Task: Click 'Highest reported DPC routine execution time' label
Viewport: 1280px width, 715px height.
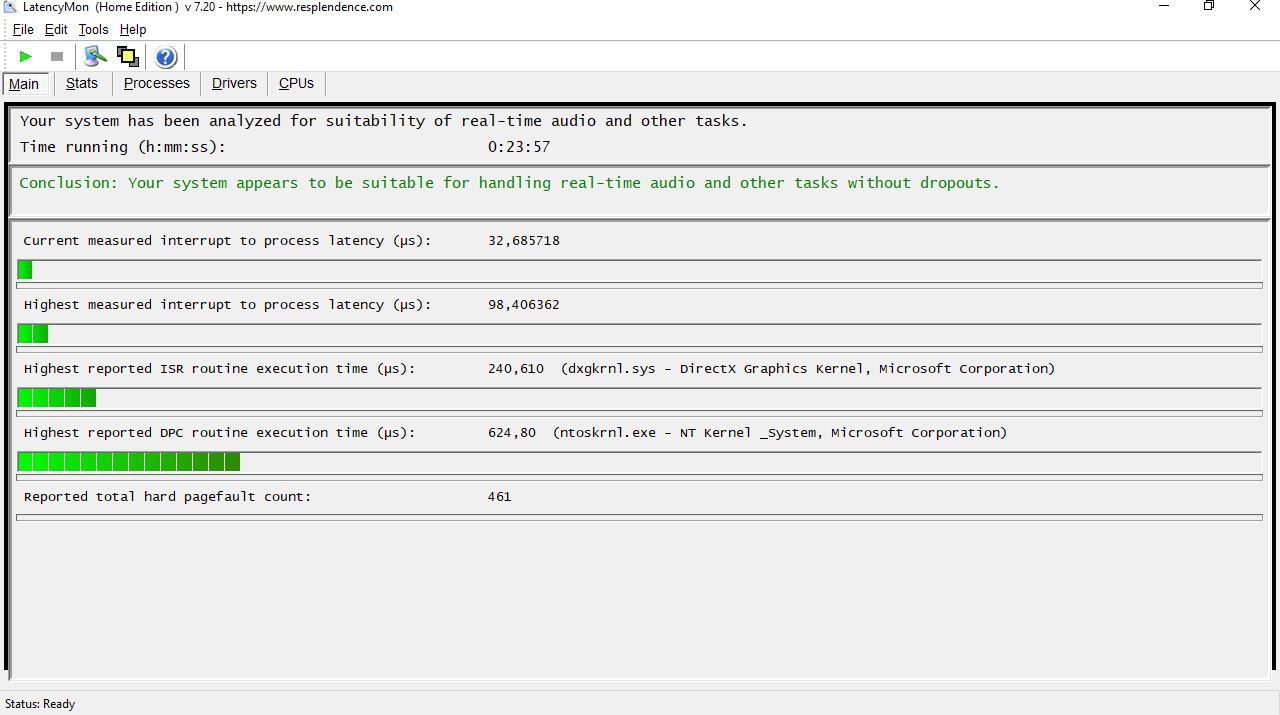Action: click(x=220, y=433)
